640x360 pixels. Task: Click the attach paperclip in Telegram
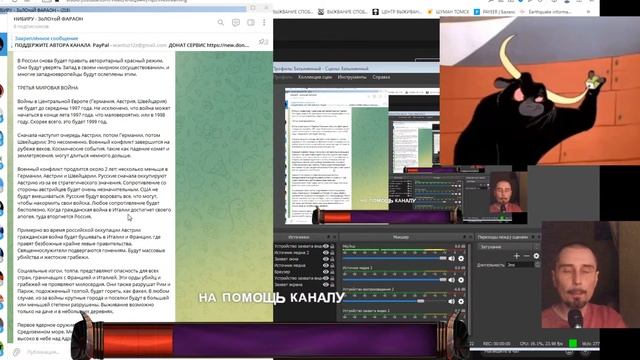click(x=16, y=351)
